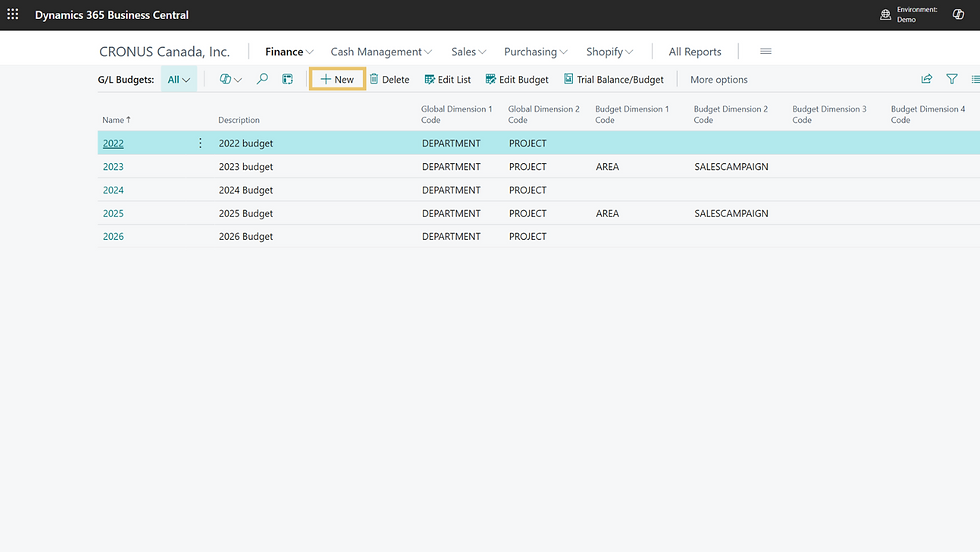Open Trial Balance/Budget report
This screenshot has width=980, height=552.
pyautogui.click(x=613, y=79)
